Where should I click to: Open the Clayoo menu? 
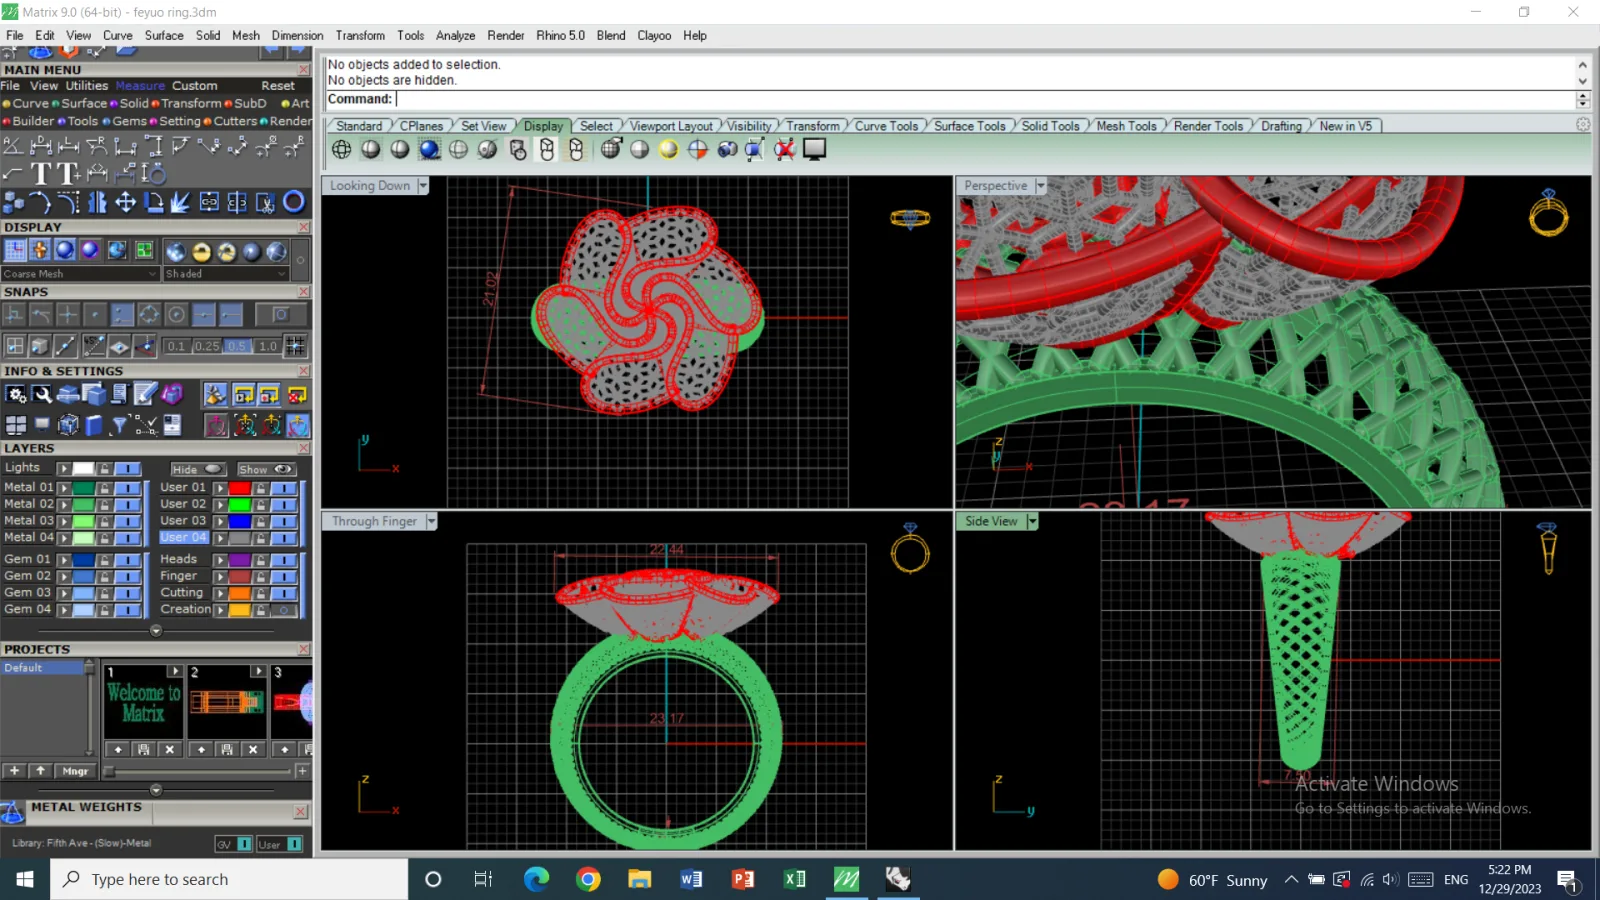click(x=654, y=35)
